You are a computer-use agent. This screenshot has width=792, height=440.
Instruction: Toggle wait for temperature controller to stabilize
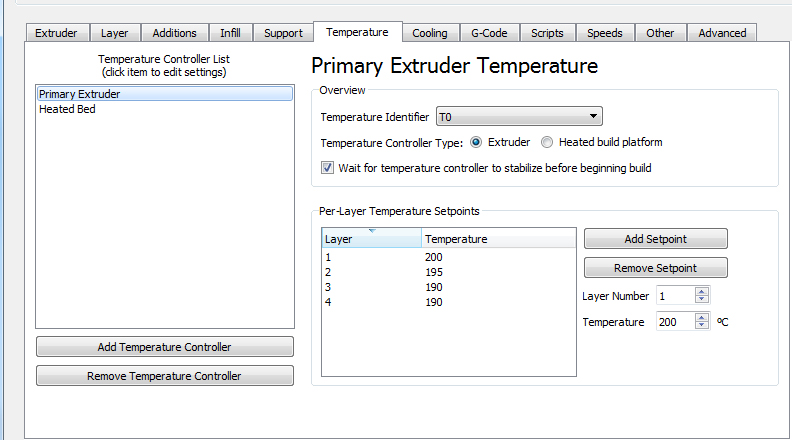pyautogui.click(x=327, y=168)
